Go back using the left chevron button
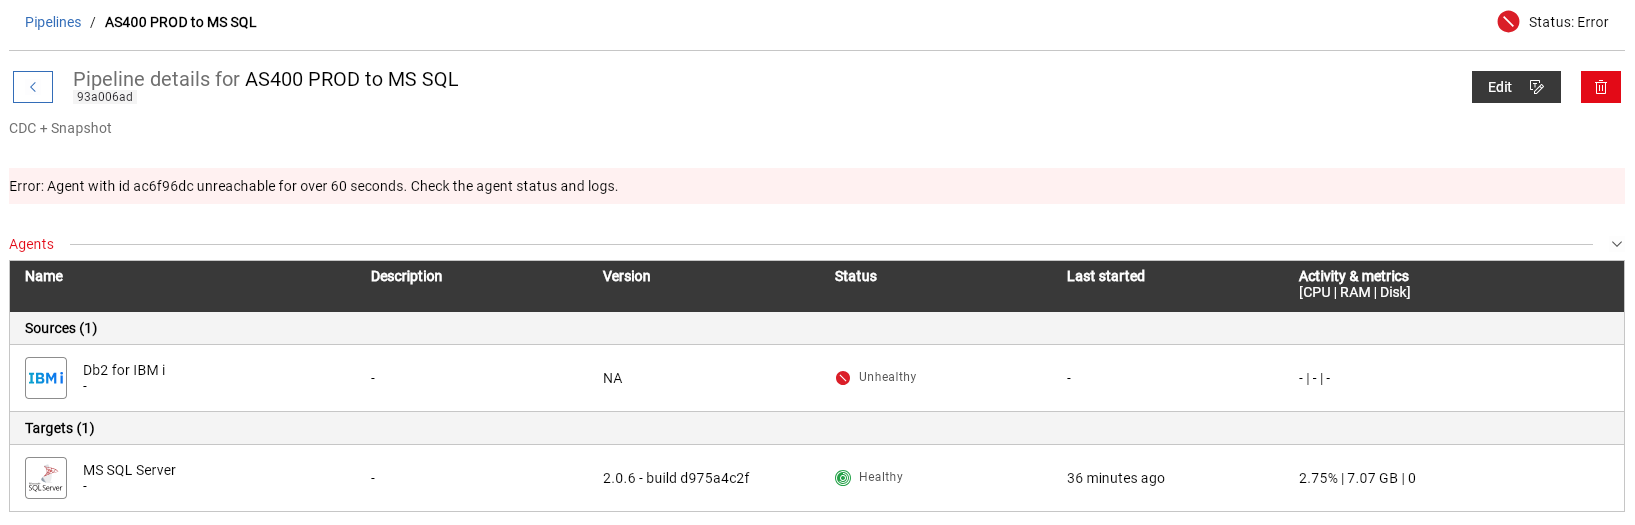 point(33,87)
